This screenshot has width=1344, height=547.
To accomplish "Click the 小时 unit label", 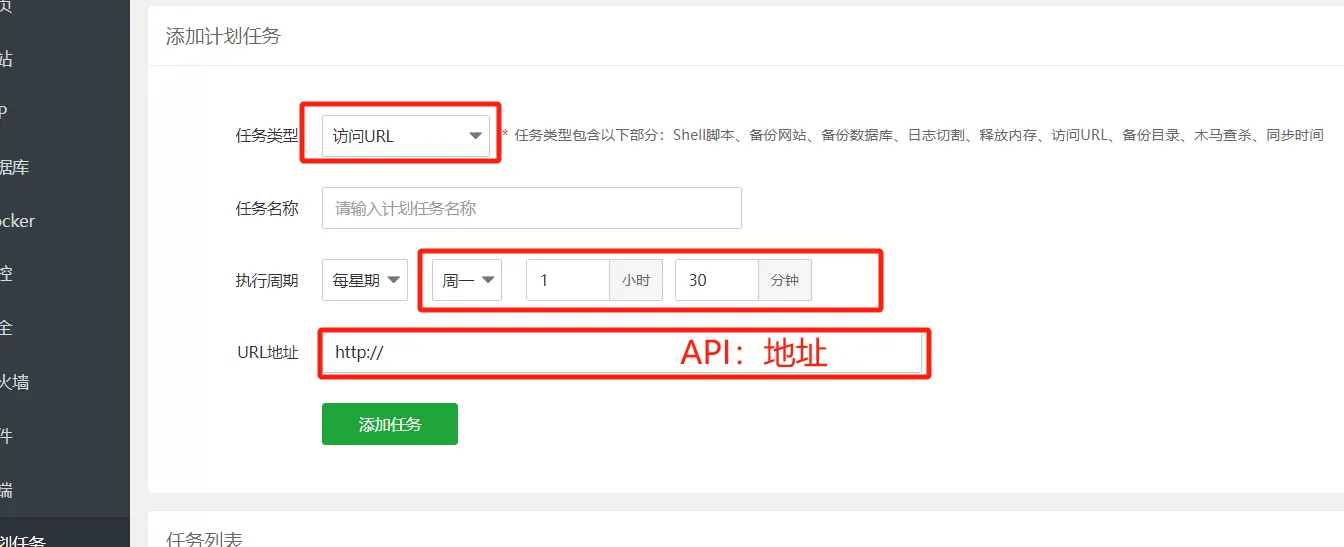I will tap(636, 280).
